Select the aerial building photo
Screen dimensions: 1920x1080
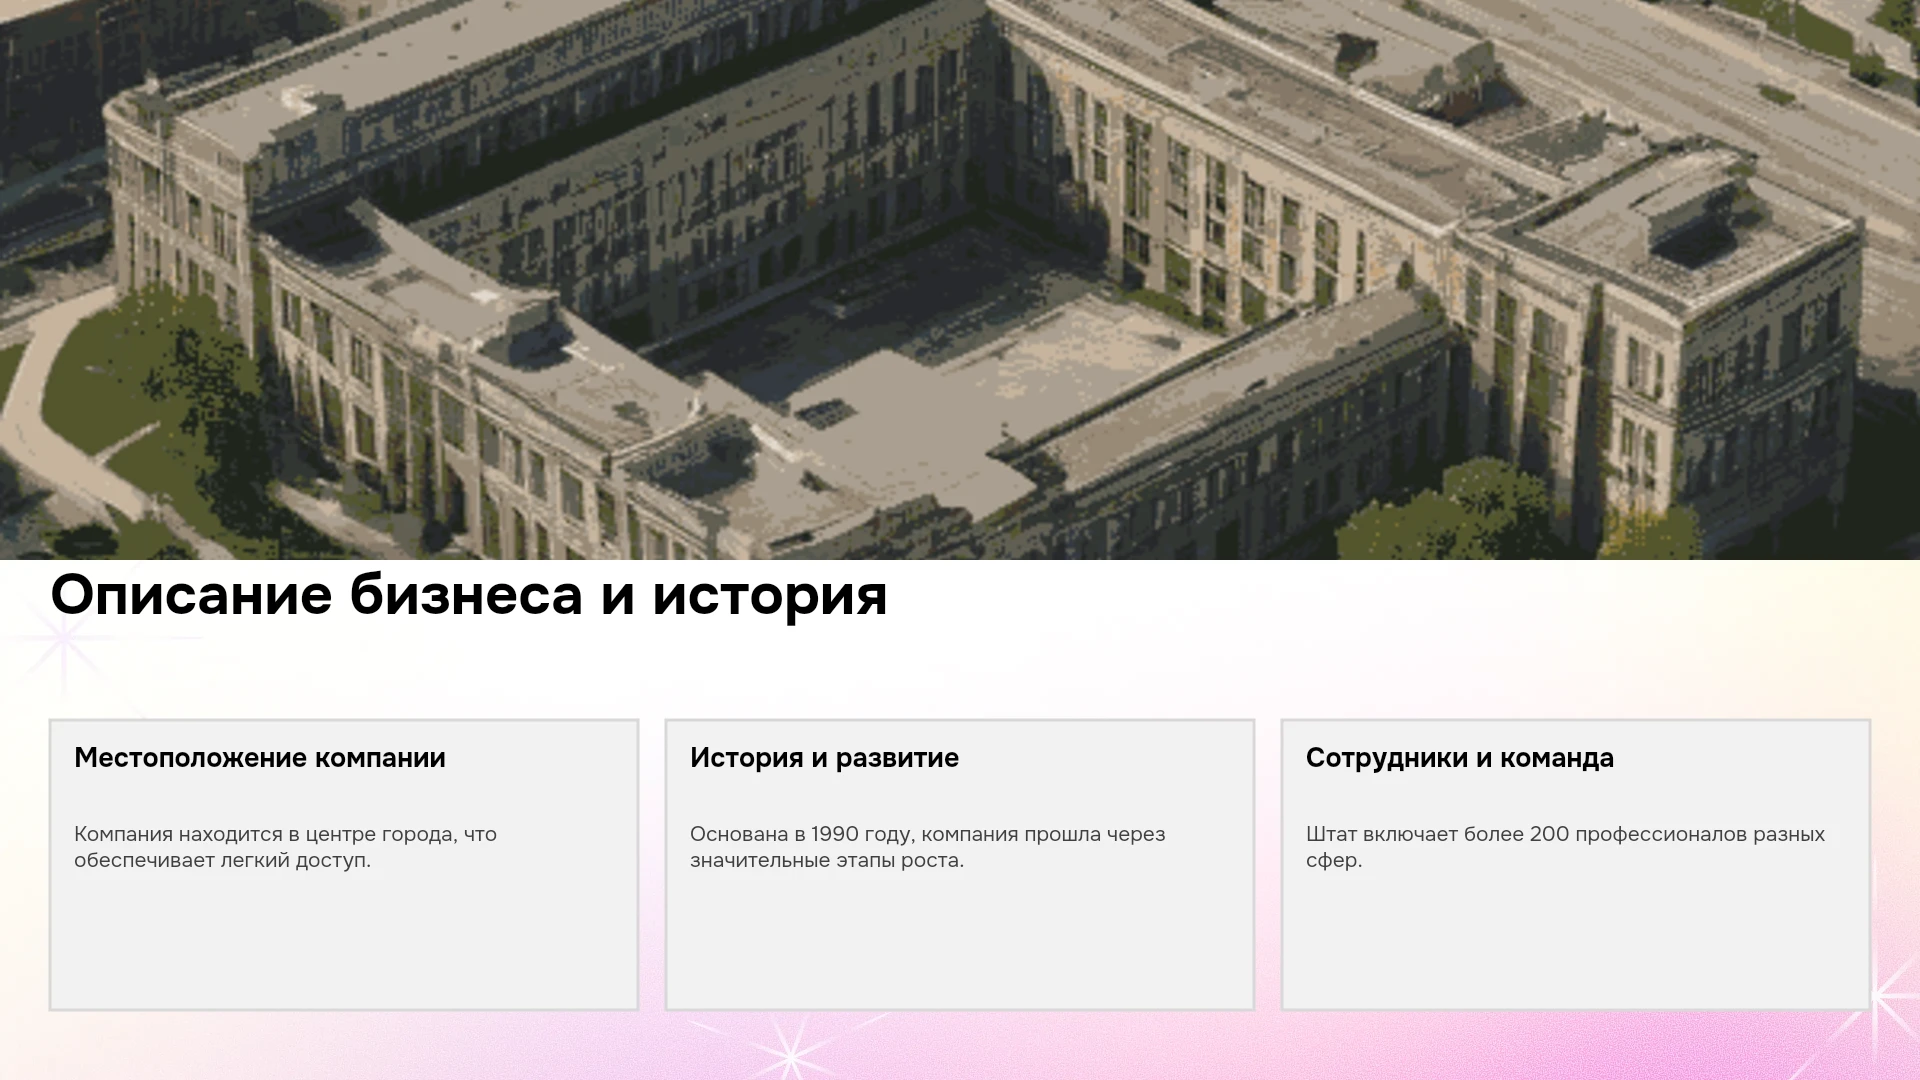pos(960,280)
